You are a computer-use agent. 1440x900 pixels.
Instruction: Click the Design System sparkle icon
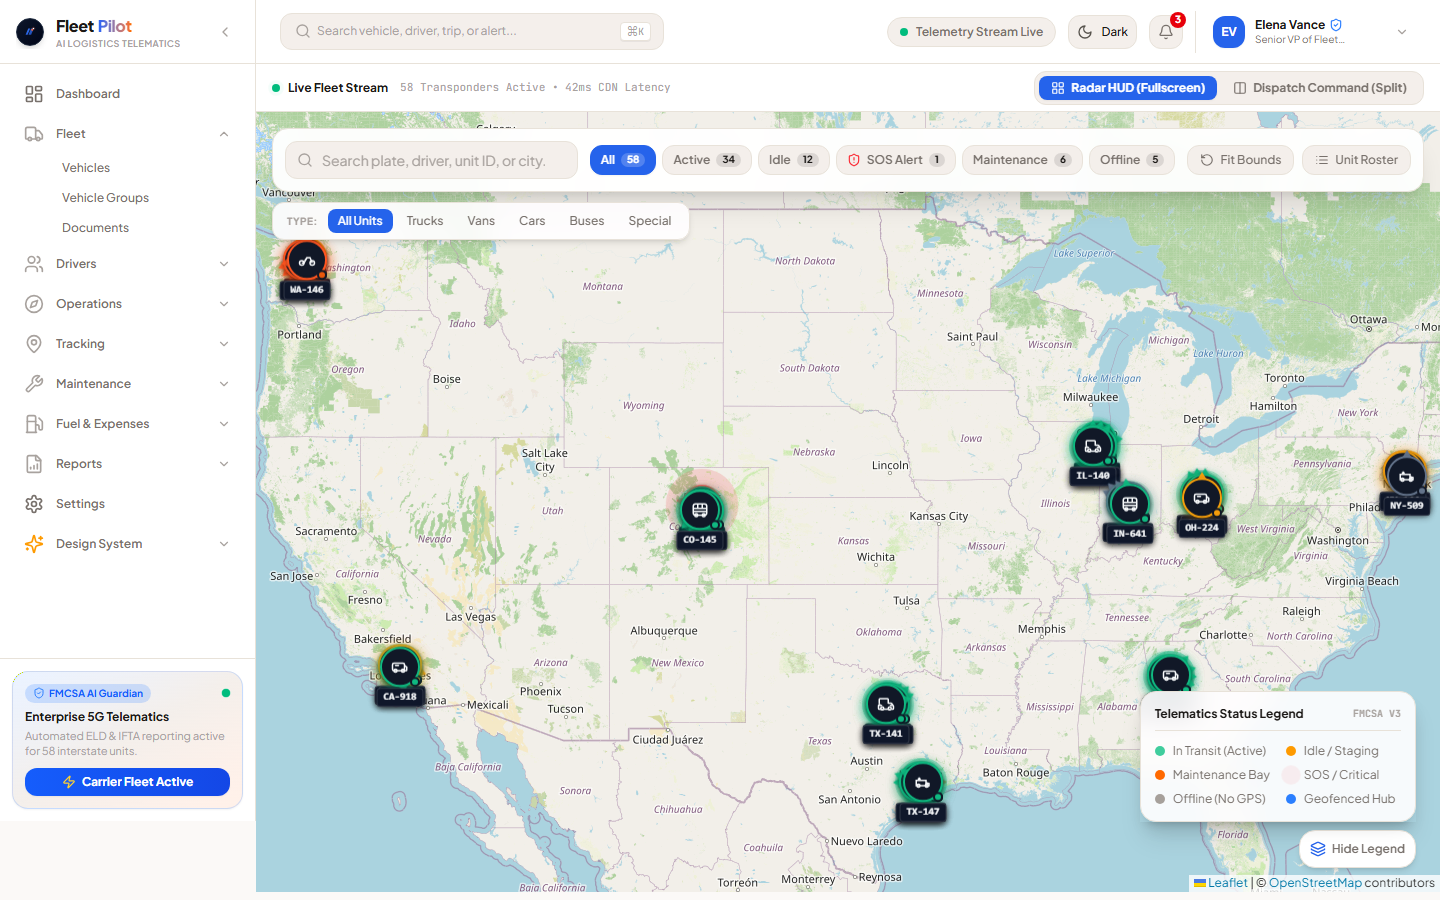point(34,544)
